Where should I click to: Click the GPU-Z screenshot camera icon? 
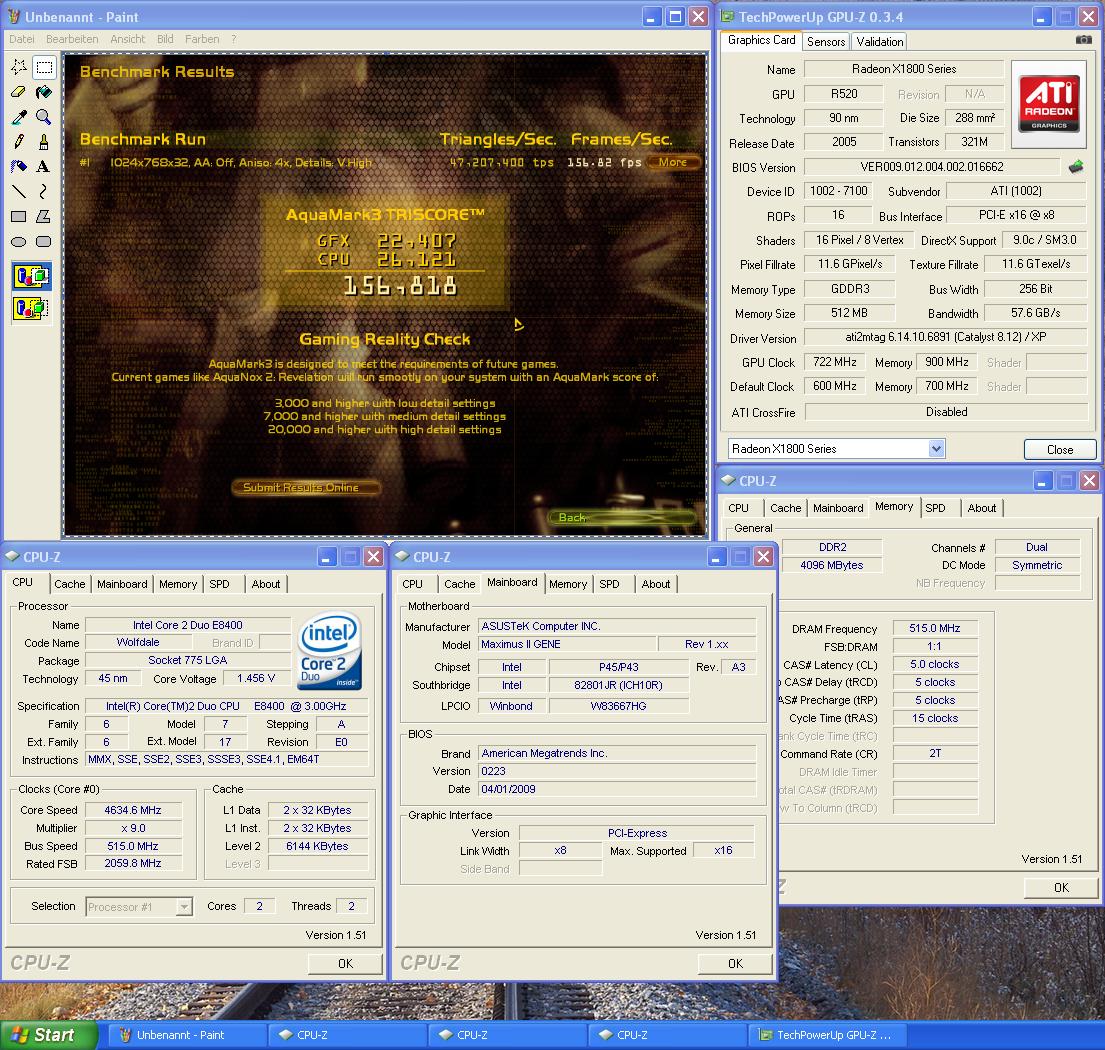click(x=1084, y=40)
